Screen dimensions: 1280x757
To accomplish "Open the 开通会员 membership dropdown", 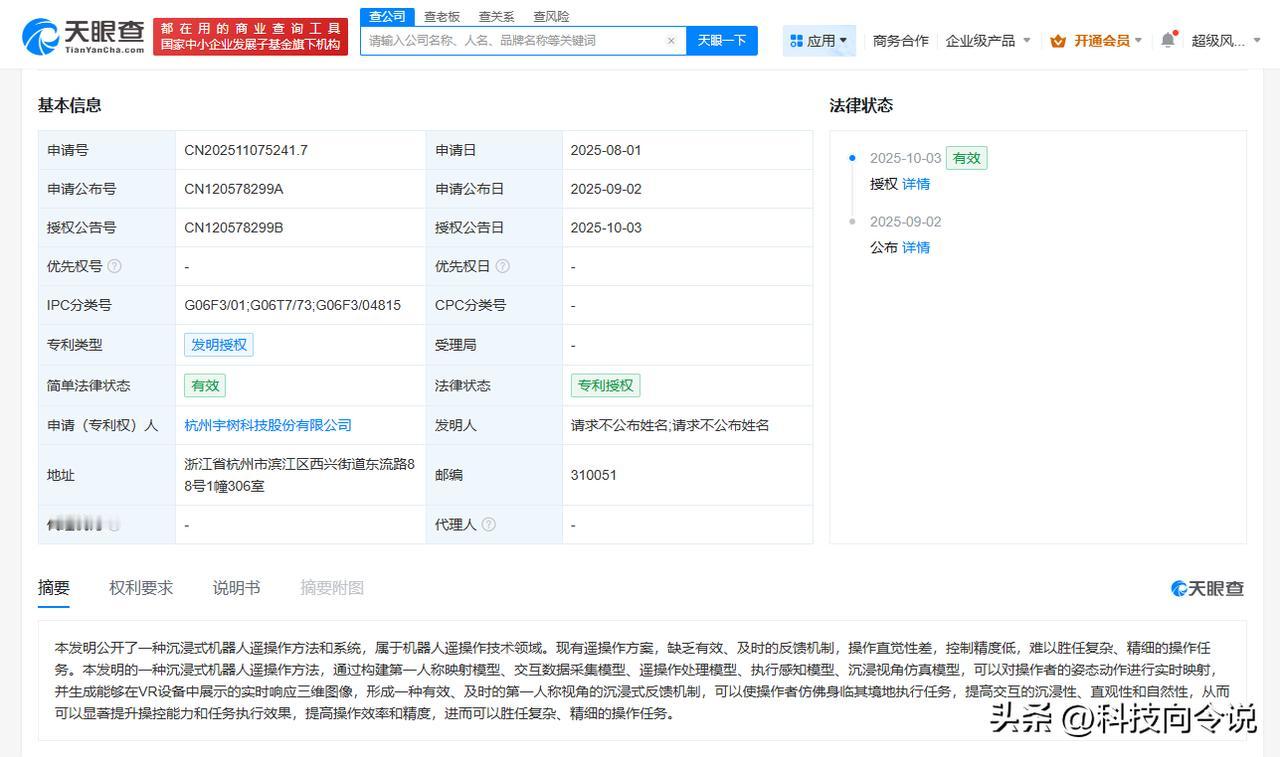I will (1096, 41).
